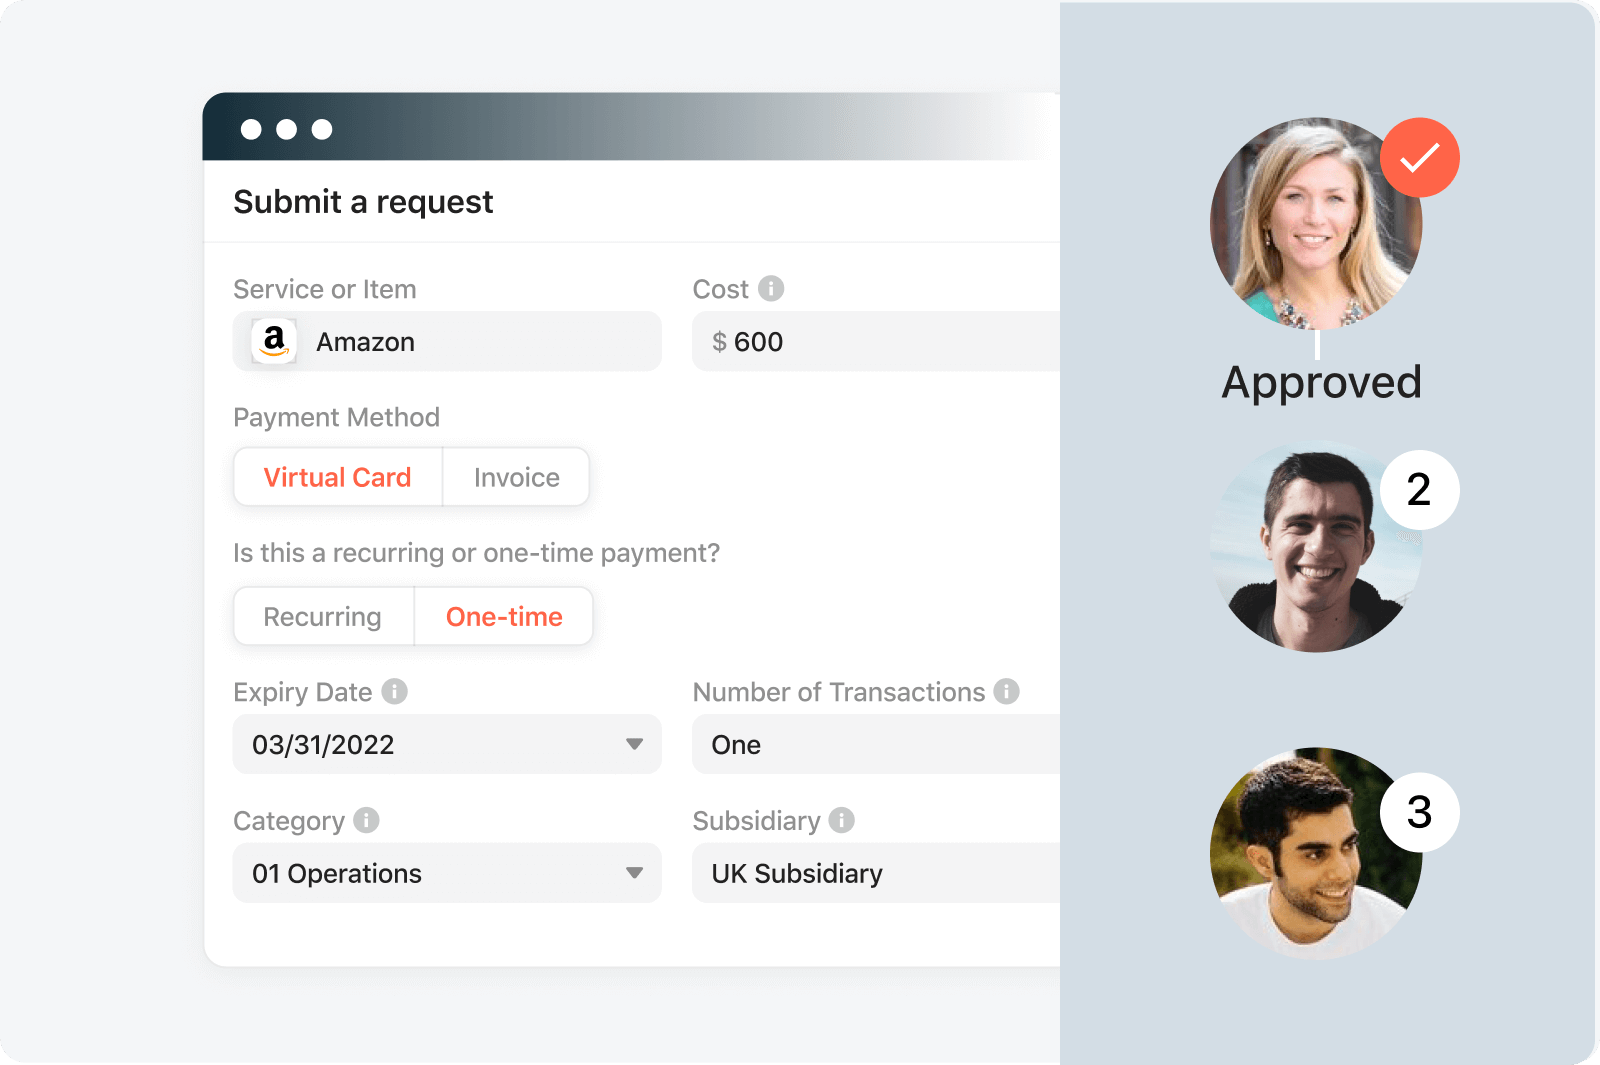Select Virtual Card payment method
Screen dimensions: 1600x1065
tap(338, 477)
